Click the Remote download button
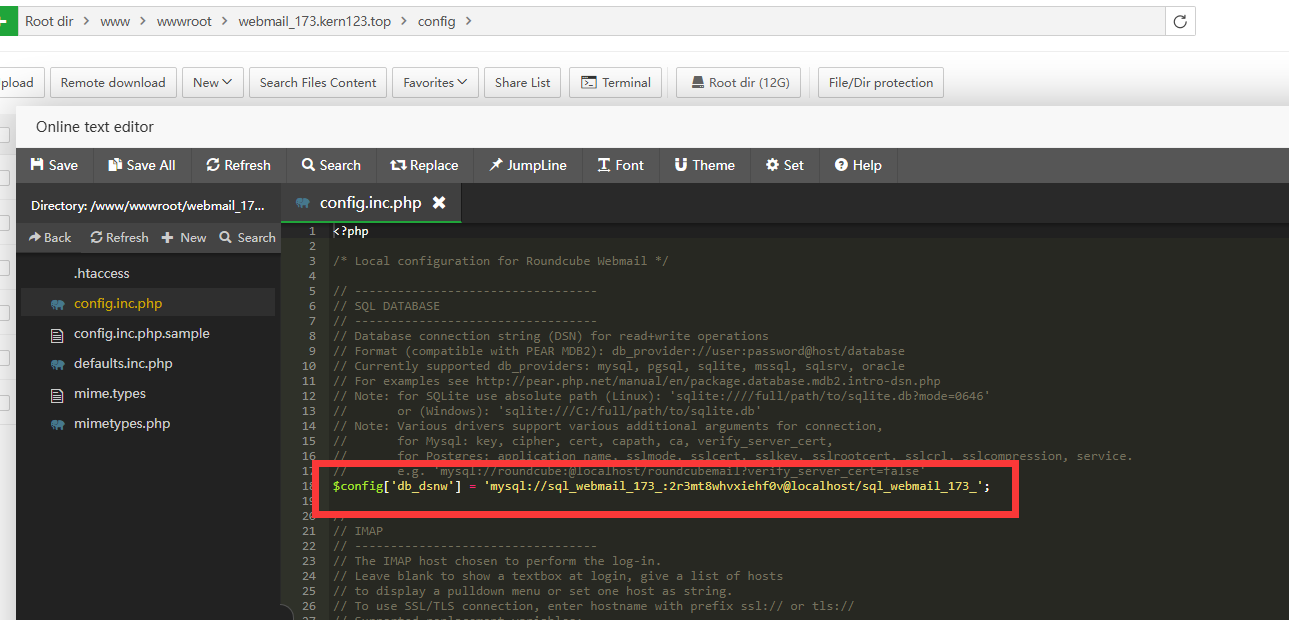 pos(113,83)
